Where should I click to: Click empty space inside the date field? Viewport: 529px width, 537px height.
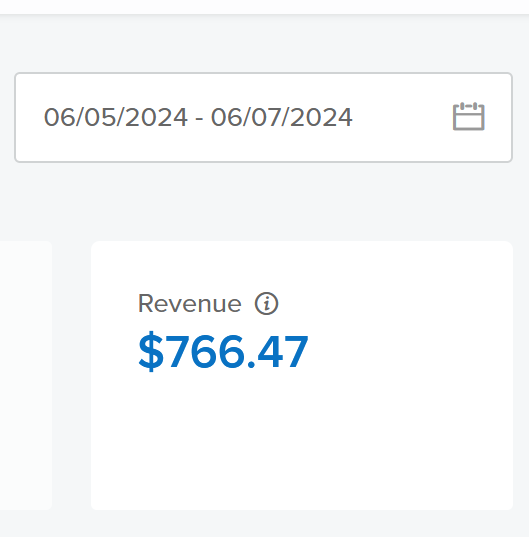[401, 117]
